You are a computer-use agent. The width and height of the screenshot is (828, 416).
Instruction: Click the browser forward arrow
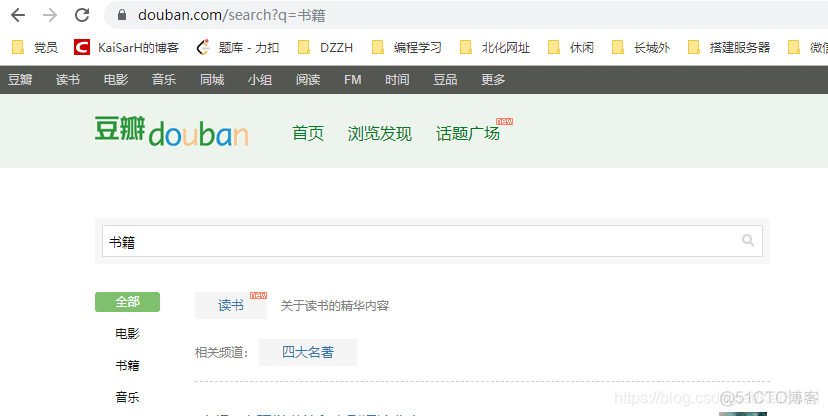[x=50, y=15]
